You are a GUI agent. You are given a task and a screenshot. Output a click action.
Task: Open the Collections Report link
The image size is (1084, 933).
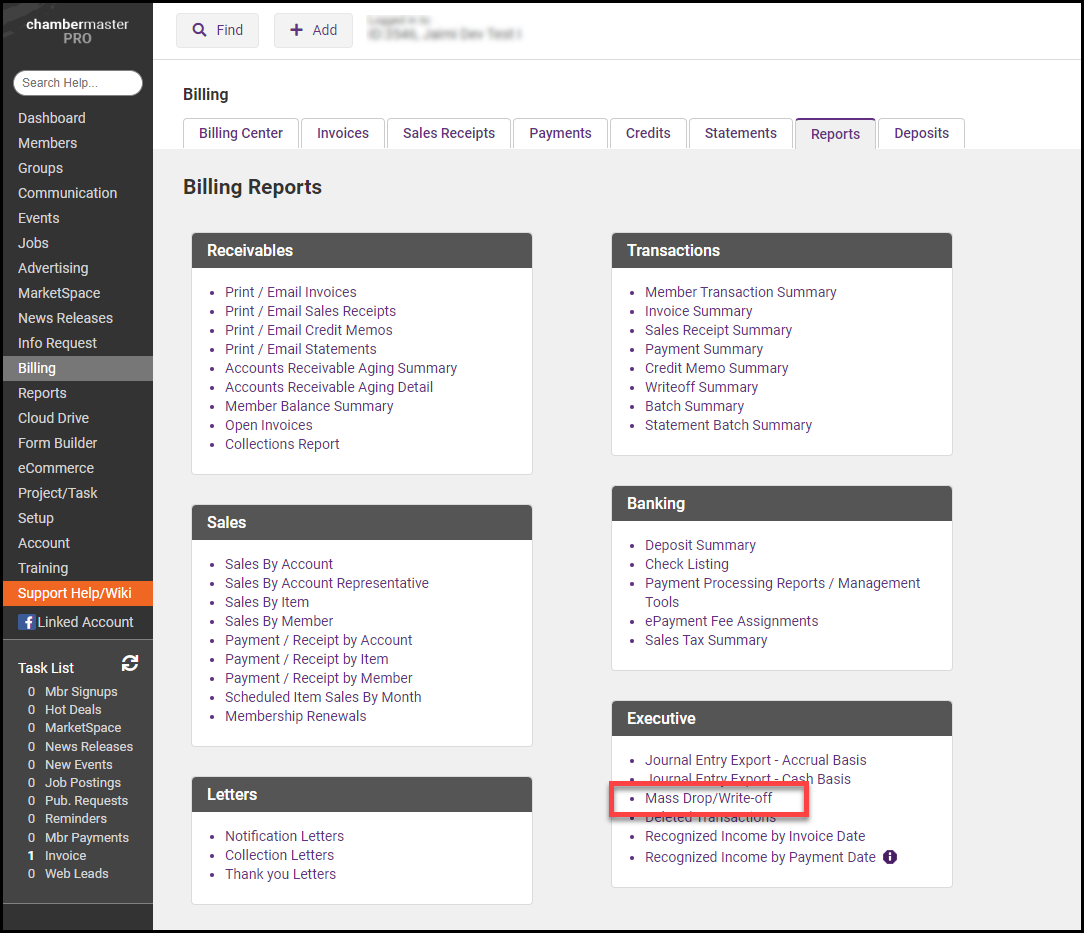(x=282, y=444)
